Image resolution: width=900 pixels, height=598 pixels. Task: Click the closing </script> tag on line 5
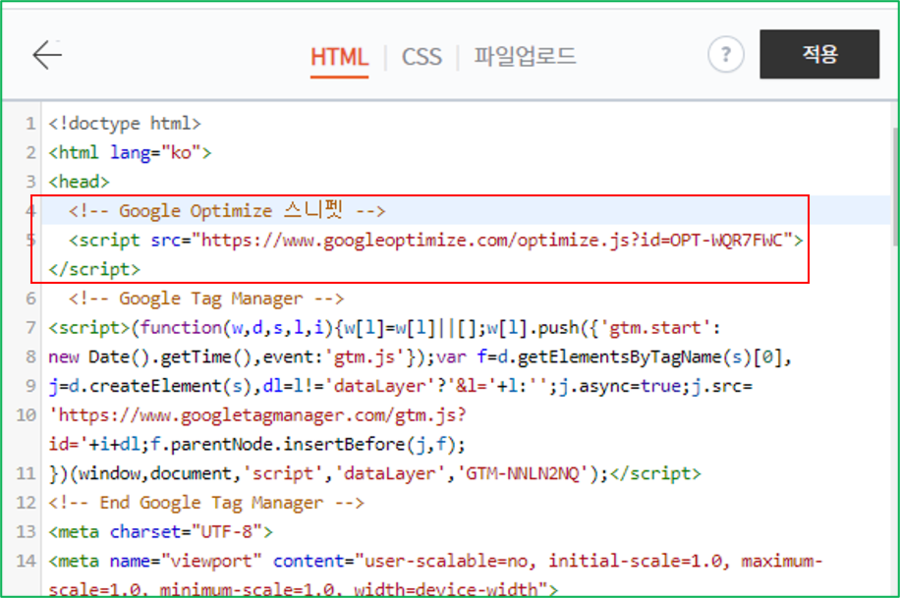[94, 269]
